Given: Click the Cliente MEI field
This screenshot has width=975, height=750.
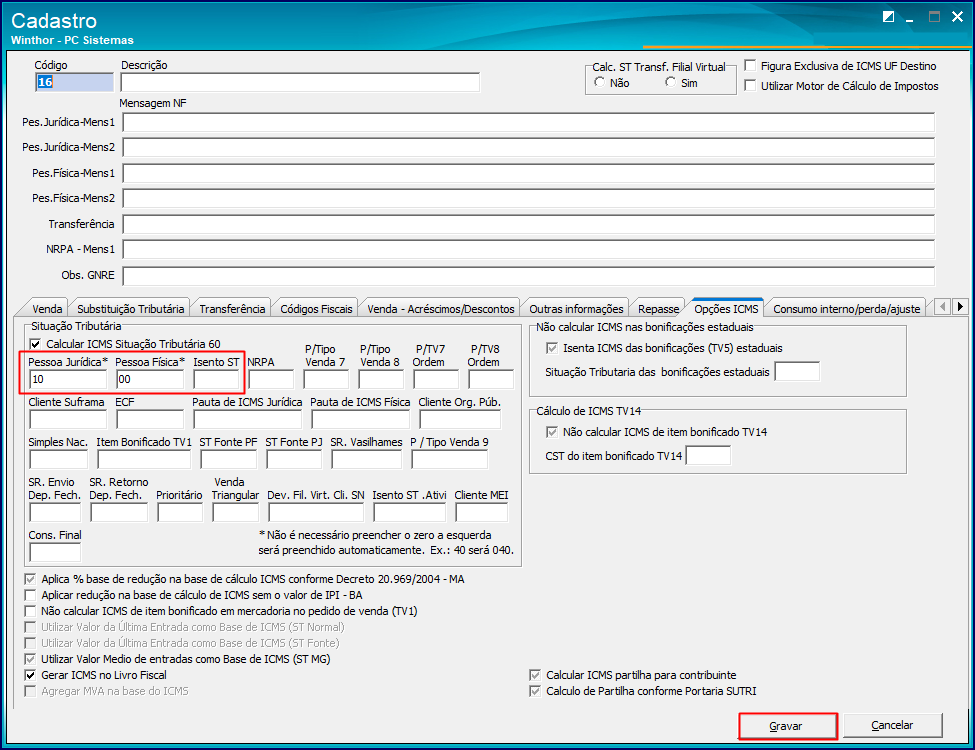Looking at the screenshot, I should pos(481,512).
